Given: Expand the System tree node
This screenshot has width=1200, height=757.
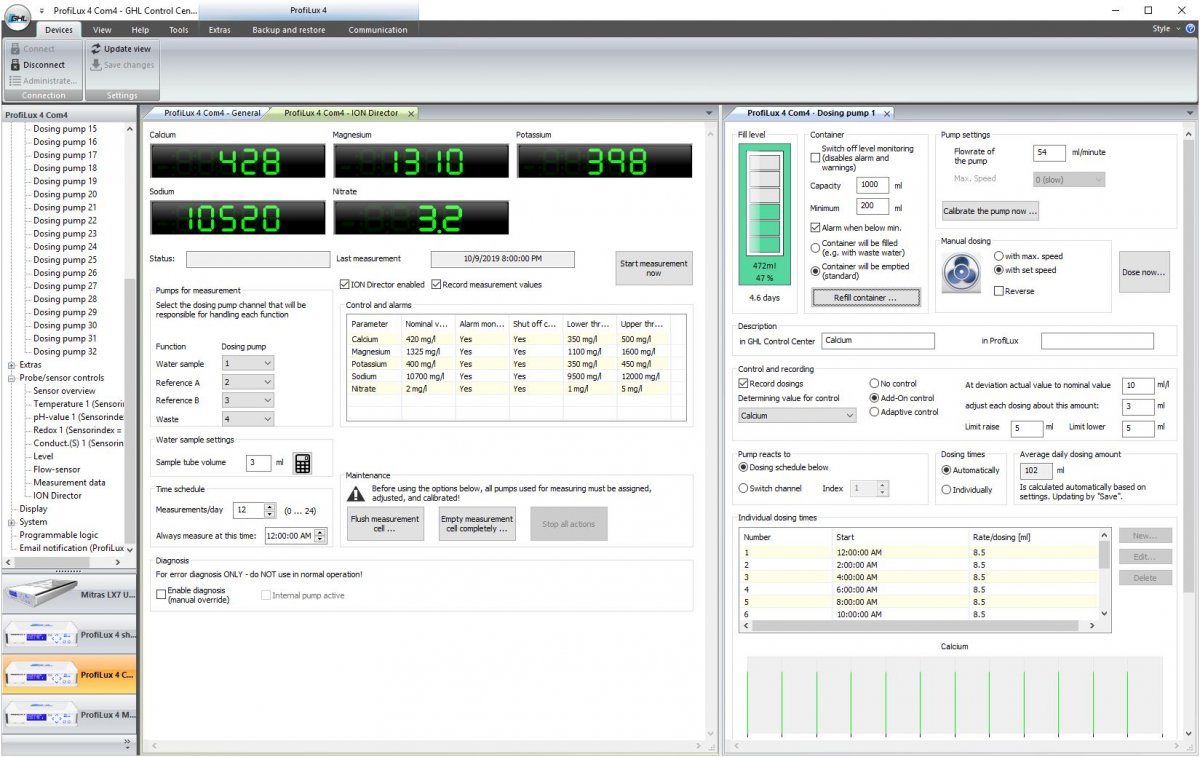Looking at the screenshot, I should pyautogui.click(x=11, y=522).
